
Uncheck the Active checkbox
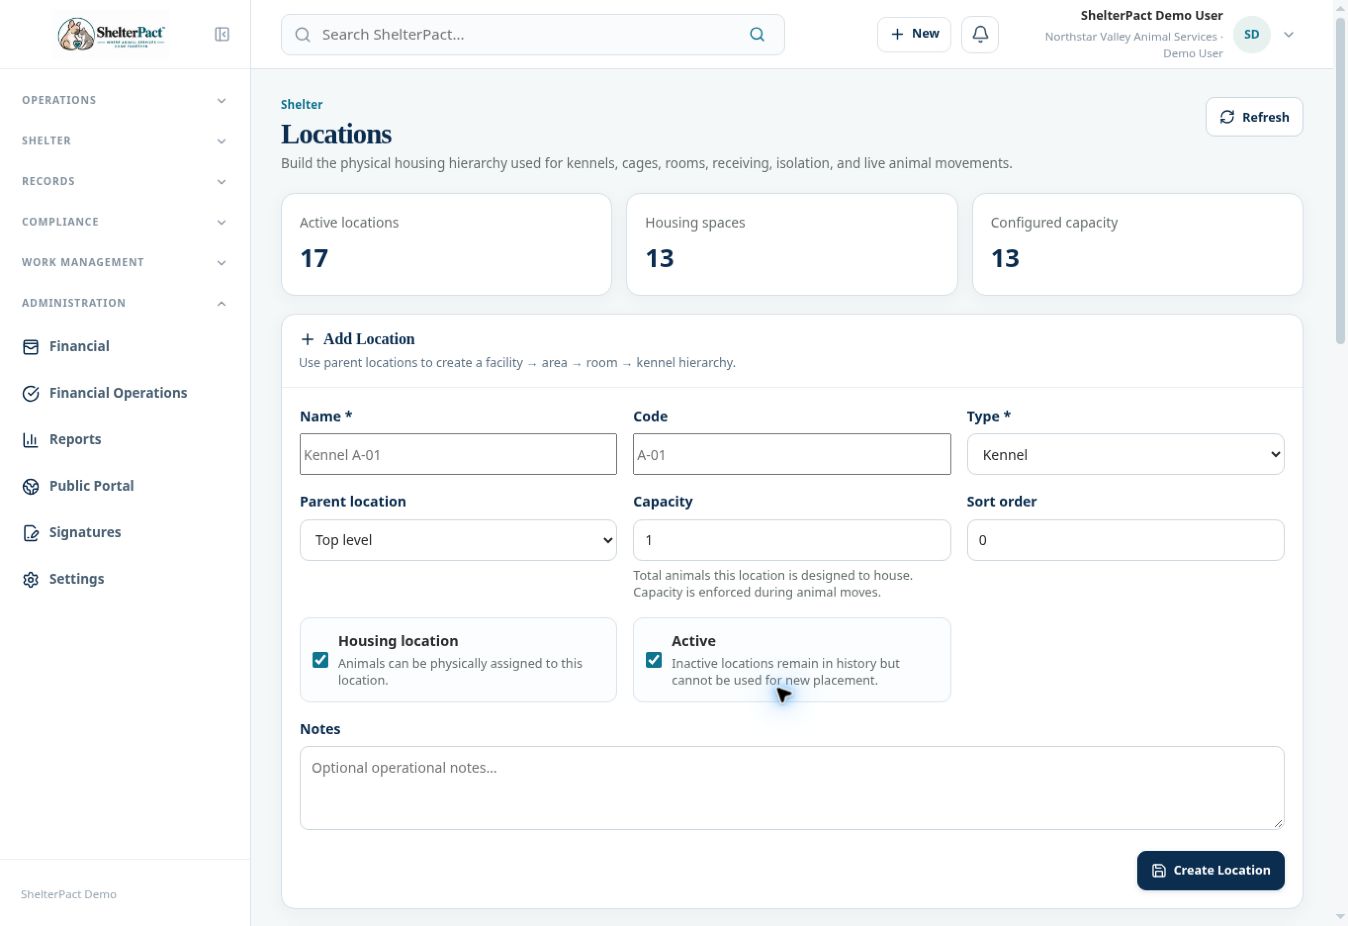click(654, 660)
